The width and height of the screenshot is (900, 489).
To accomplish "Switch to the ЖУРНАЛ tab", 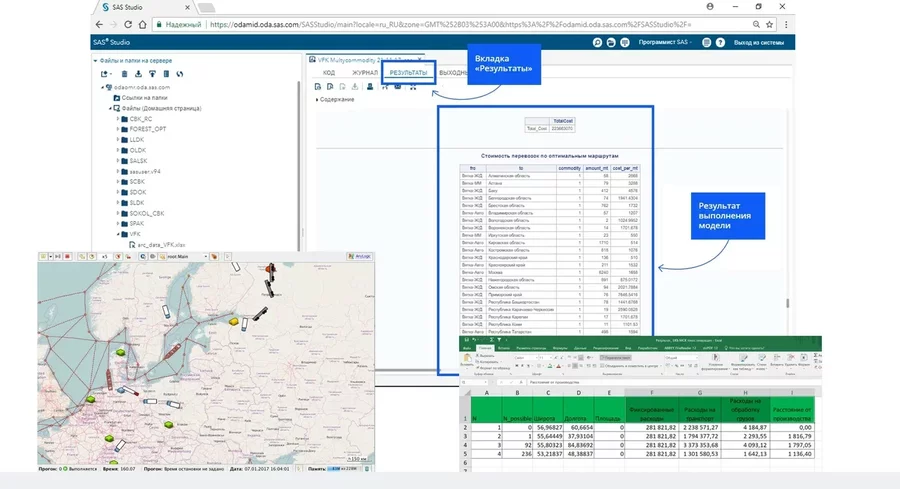I will point(365,73).
